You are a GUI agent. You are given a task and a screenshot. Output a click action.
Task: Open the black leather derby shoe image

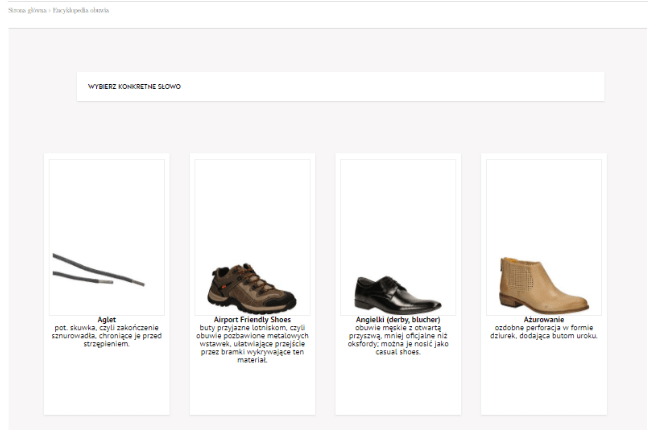pos(398,237)
